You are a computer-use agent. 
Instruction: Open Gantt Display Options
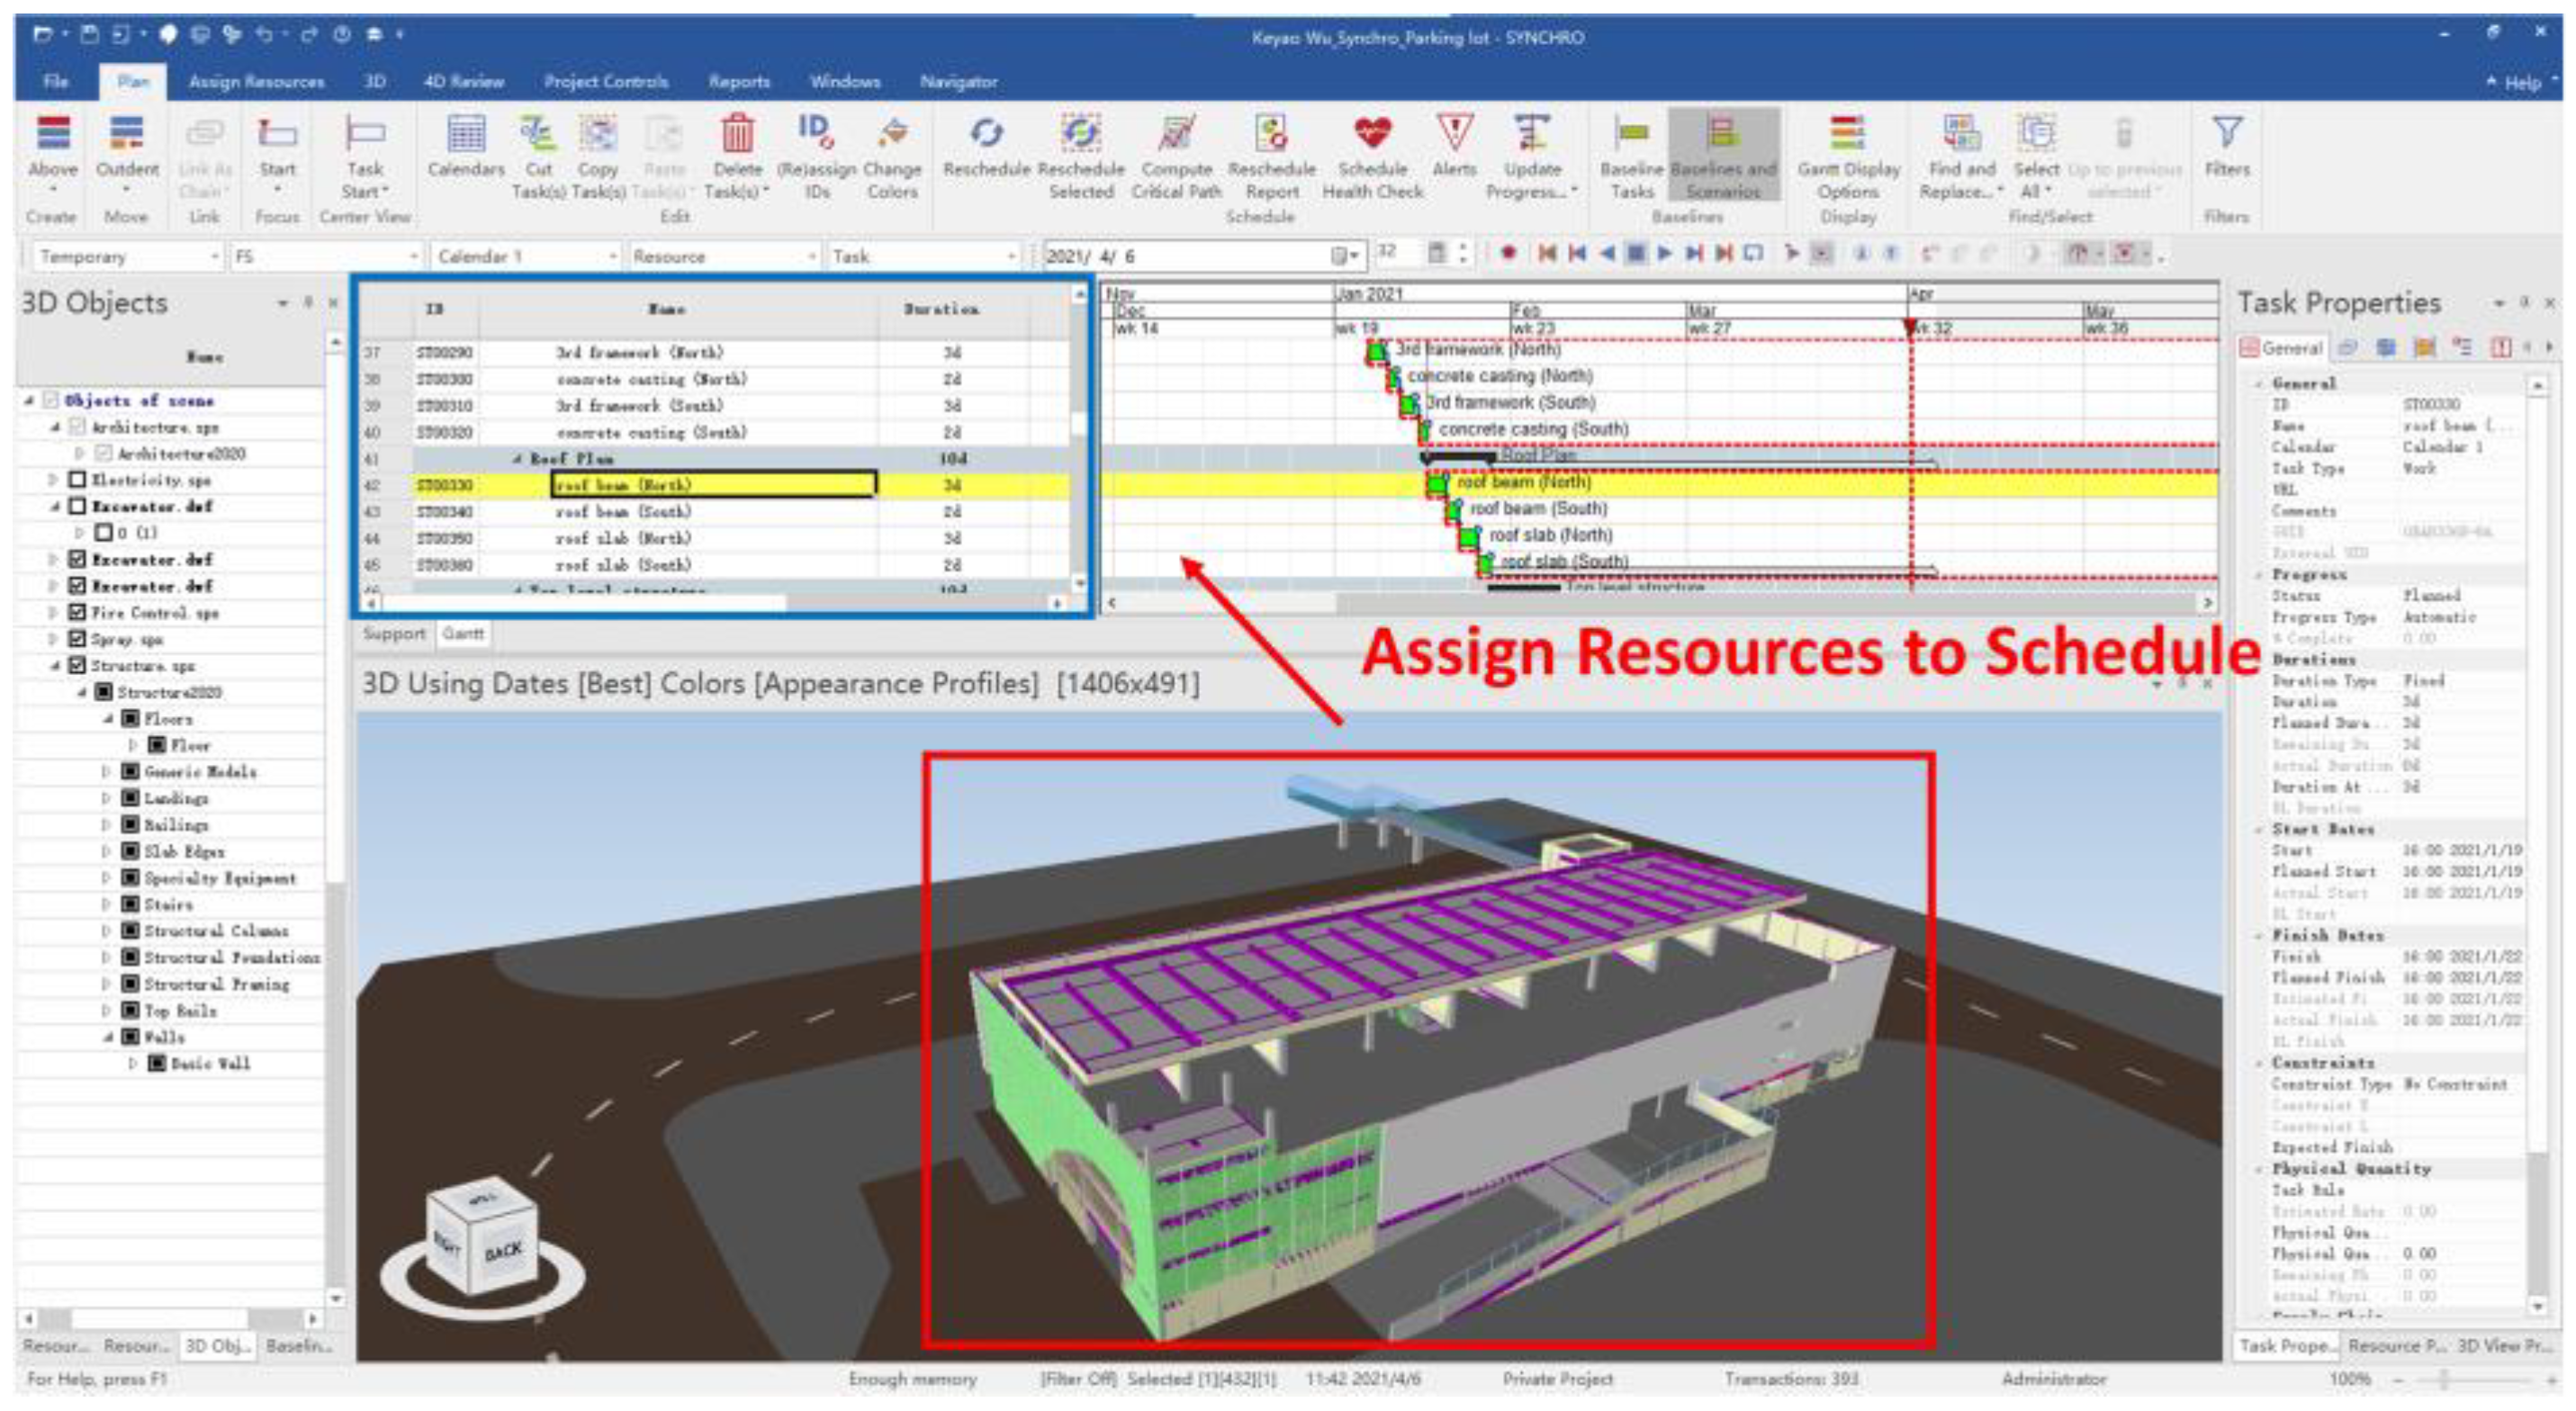1847,134
